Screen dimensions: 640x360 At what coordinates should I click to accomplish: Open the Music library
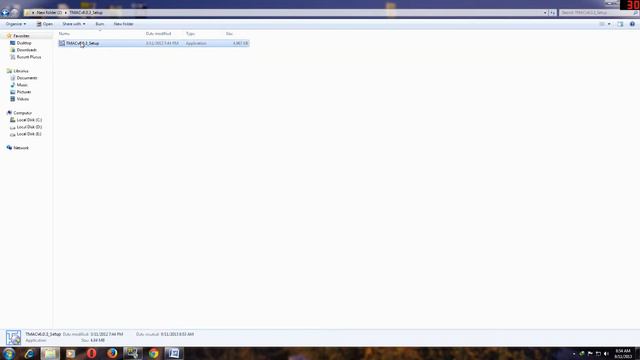[x=22, y=85]
